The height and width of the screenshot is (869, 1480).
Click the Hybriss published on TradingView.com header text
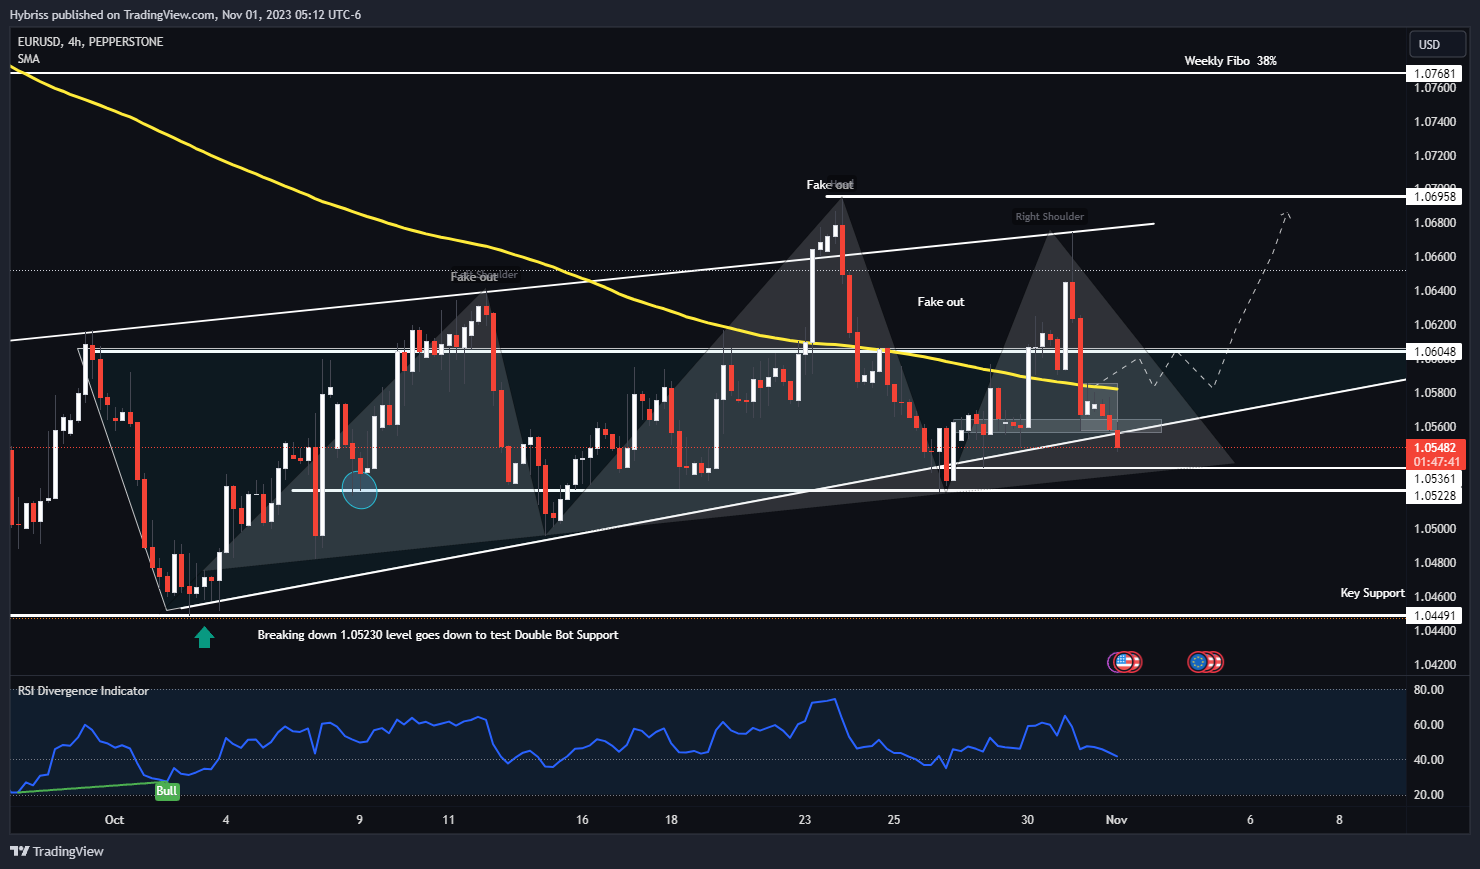[185, 15]
